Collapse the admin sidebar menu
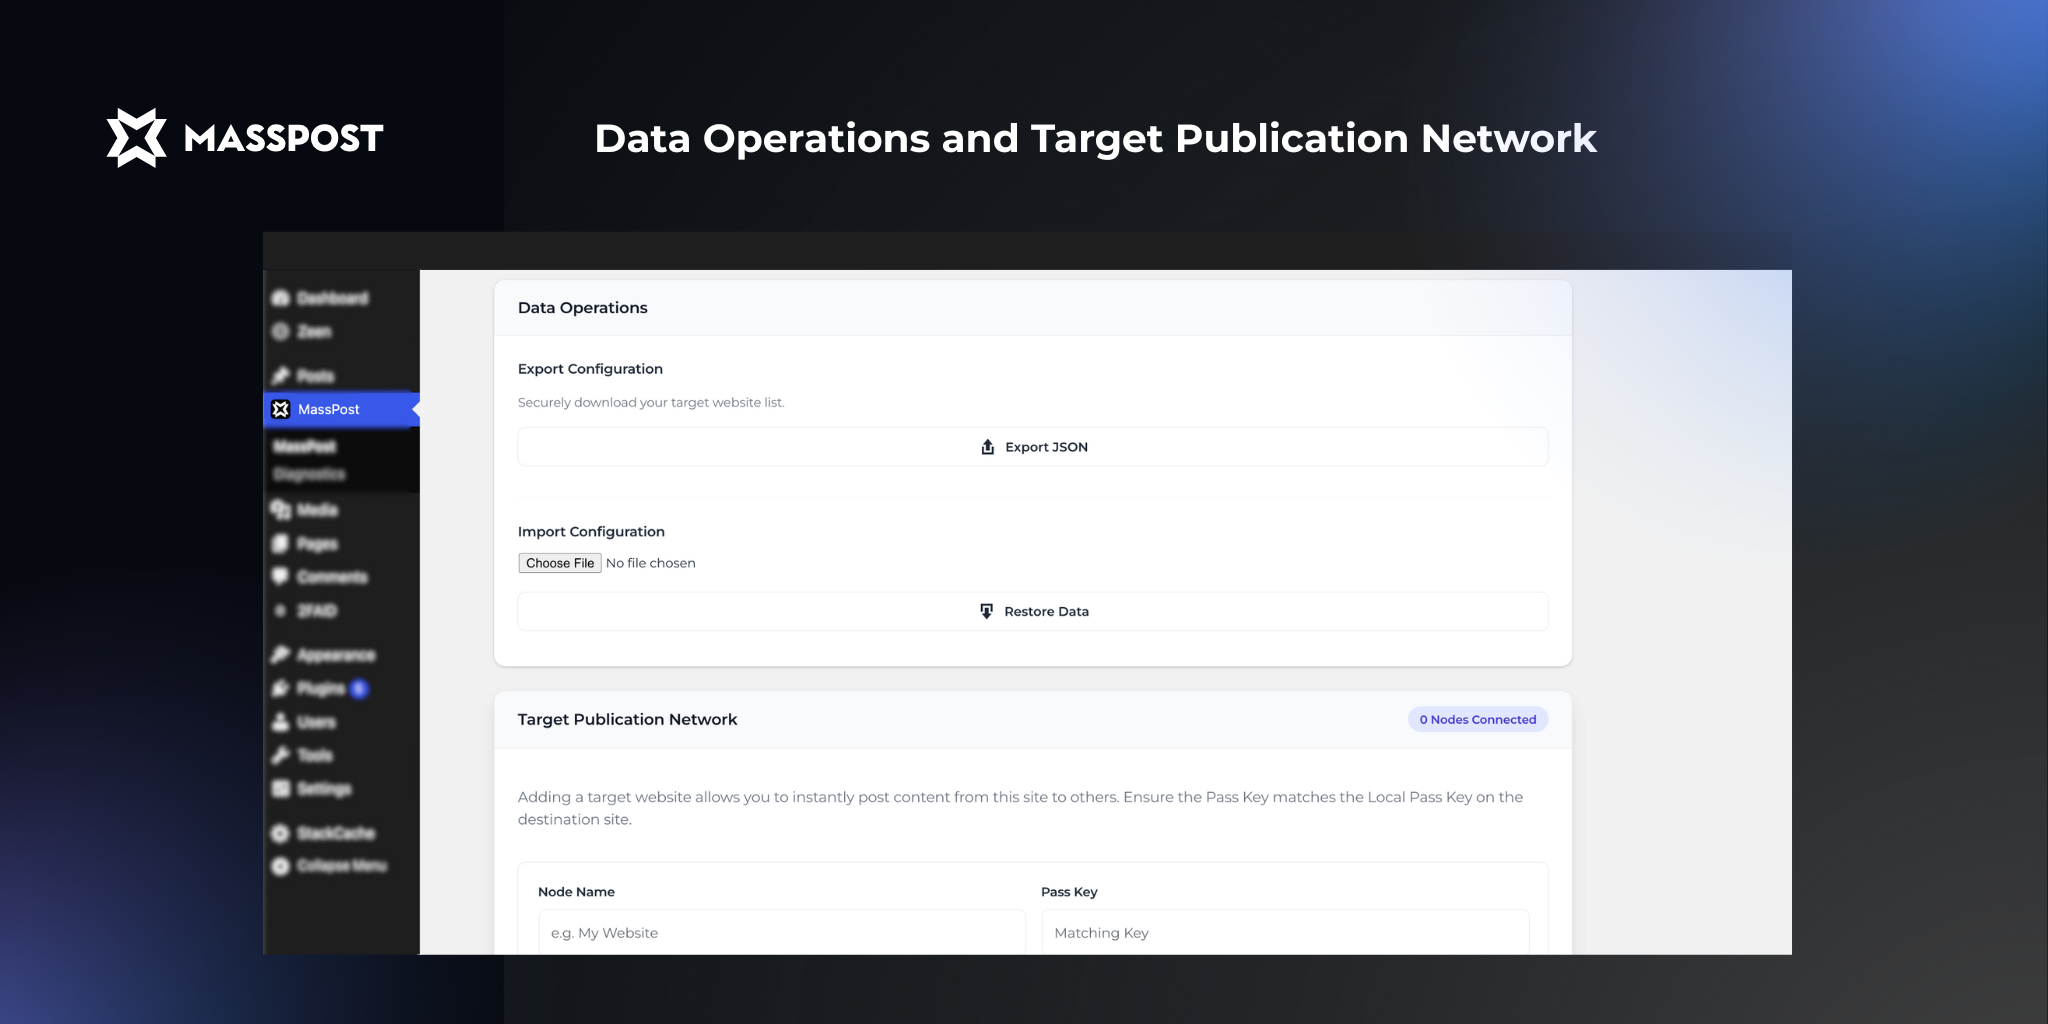Image resolution: width=2048 pixels, height=1024 pixels. coord(340,866)
